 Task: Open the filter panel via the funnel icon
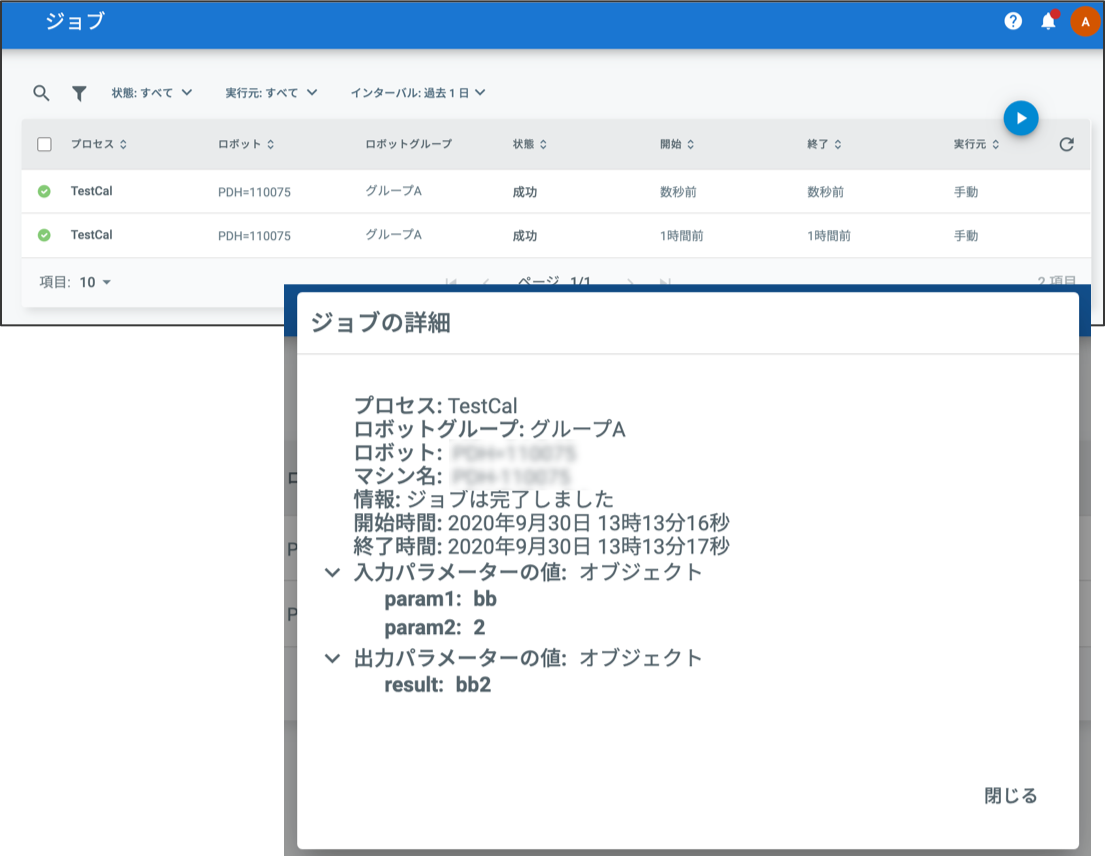pos(79,92)
